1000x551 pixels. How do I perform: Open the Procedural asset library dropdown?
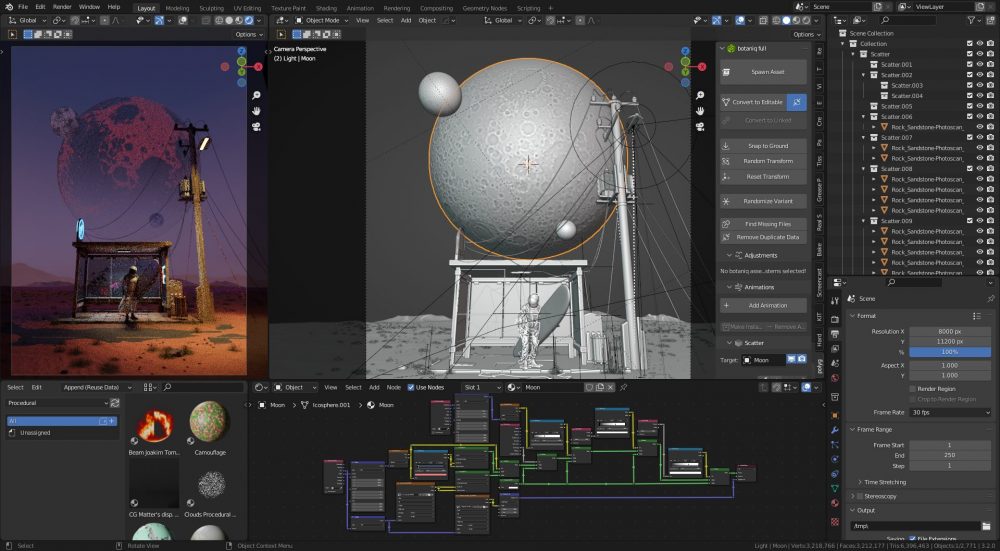tap(57, 403)
